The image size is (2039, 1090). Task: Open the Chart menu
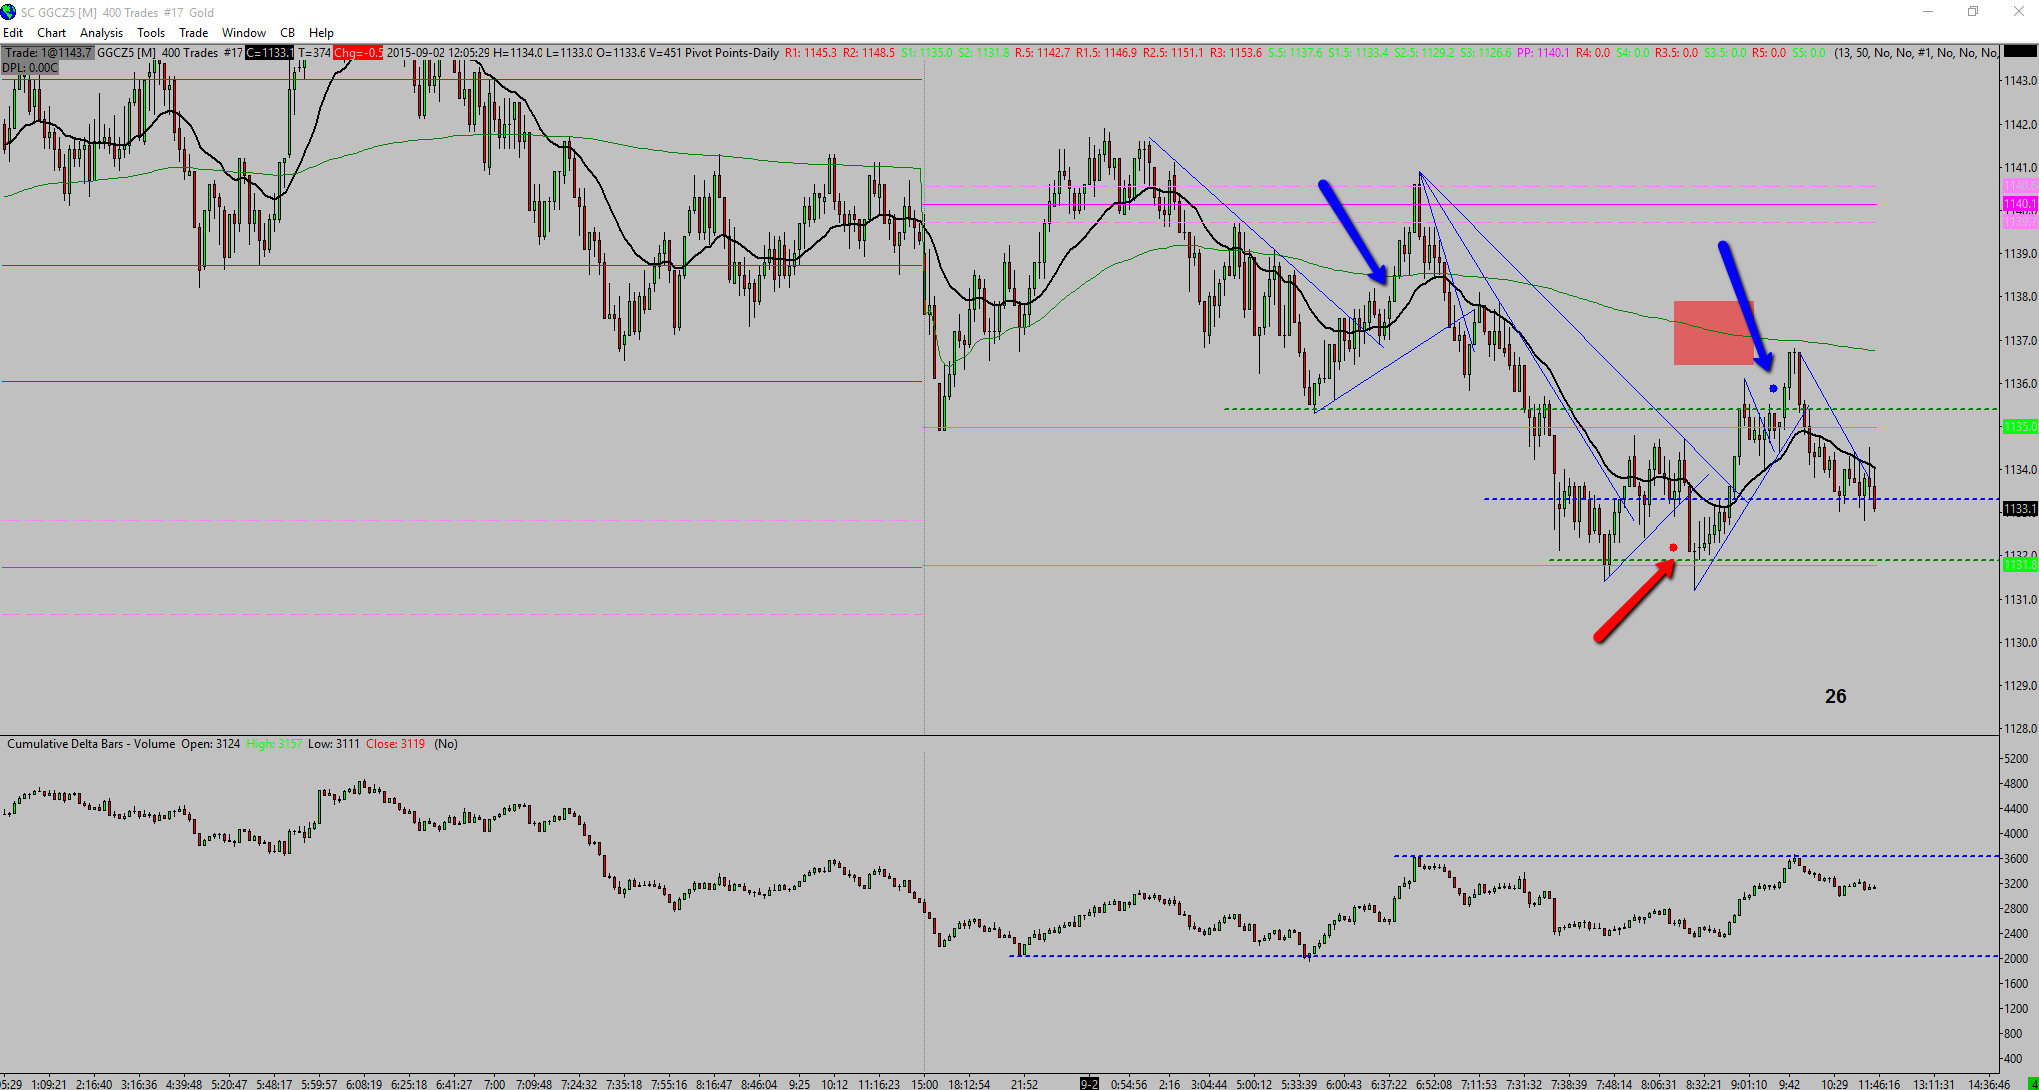pyautogui.click(x=51, y=33)
